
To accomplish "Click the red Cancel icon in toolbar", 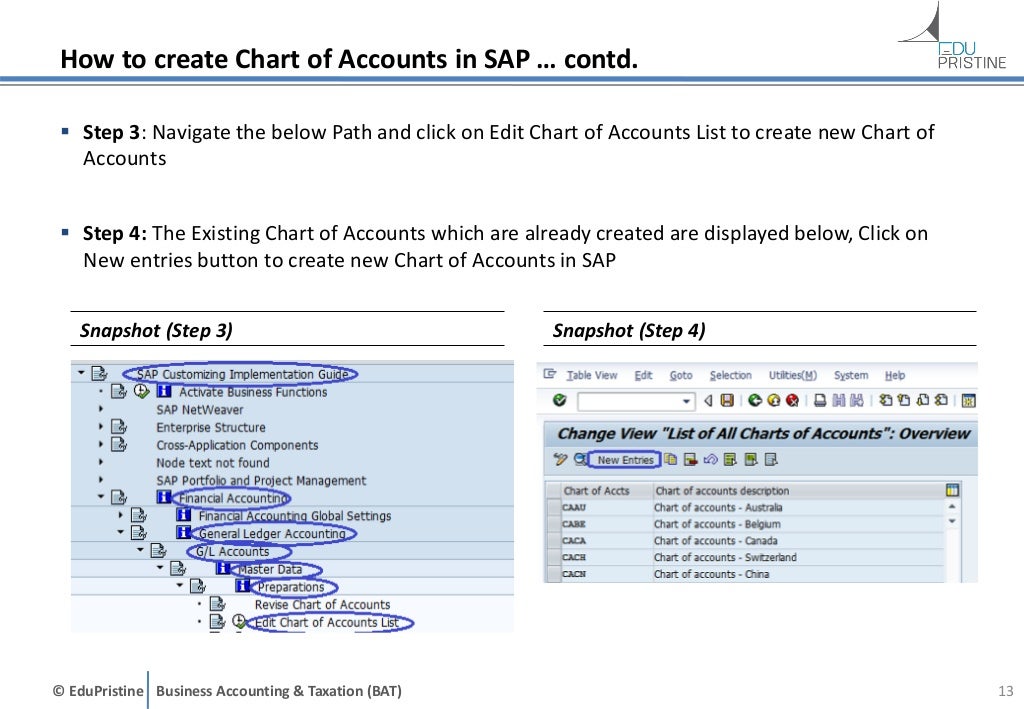I will click(792, 401).
